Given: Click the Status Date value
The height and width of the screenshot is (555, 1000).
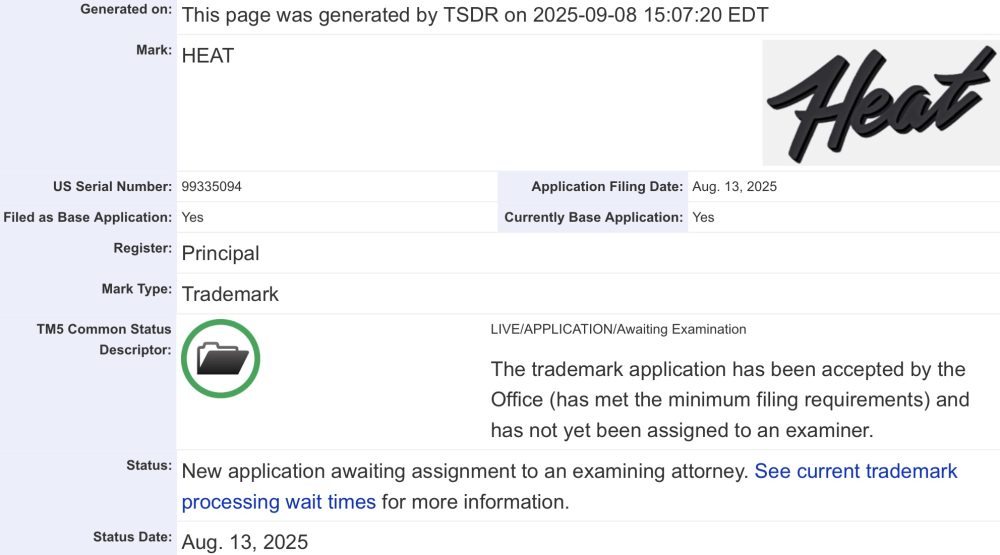Looking at the screenshot, I should point(245,542).
